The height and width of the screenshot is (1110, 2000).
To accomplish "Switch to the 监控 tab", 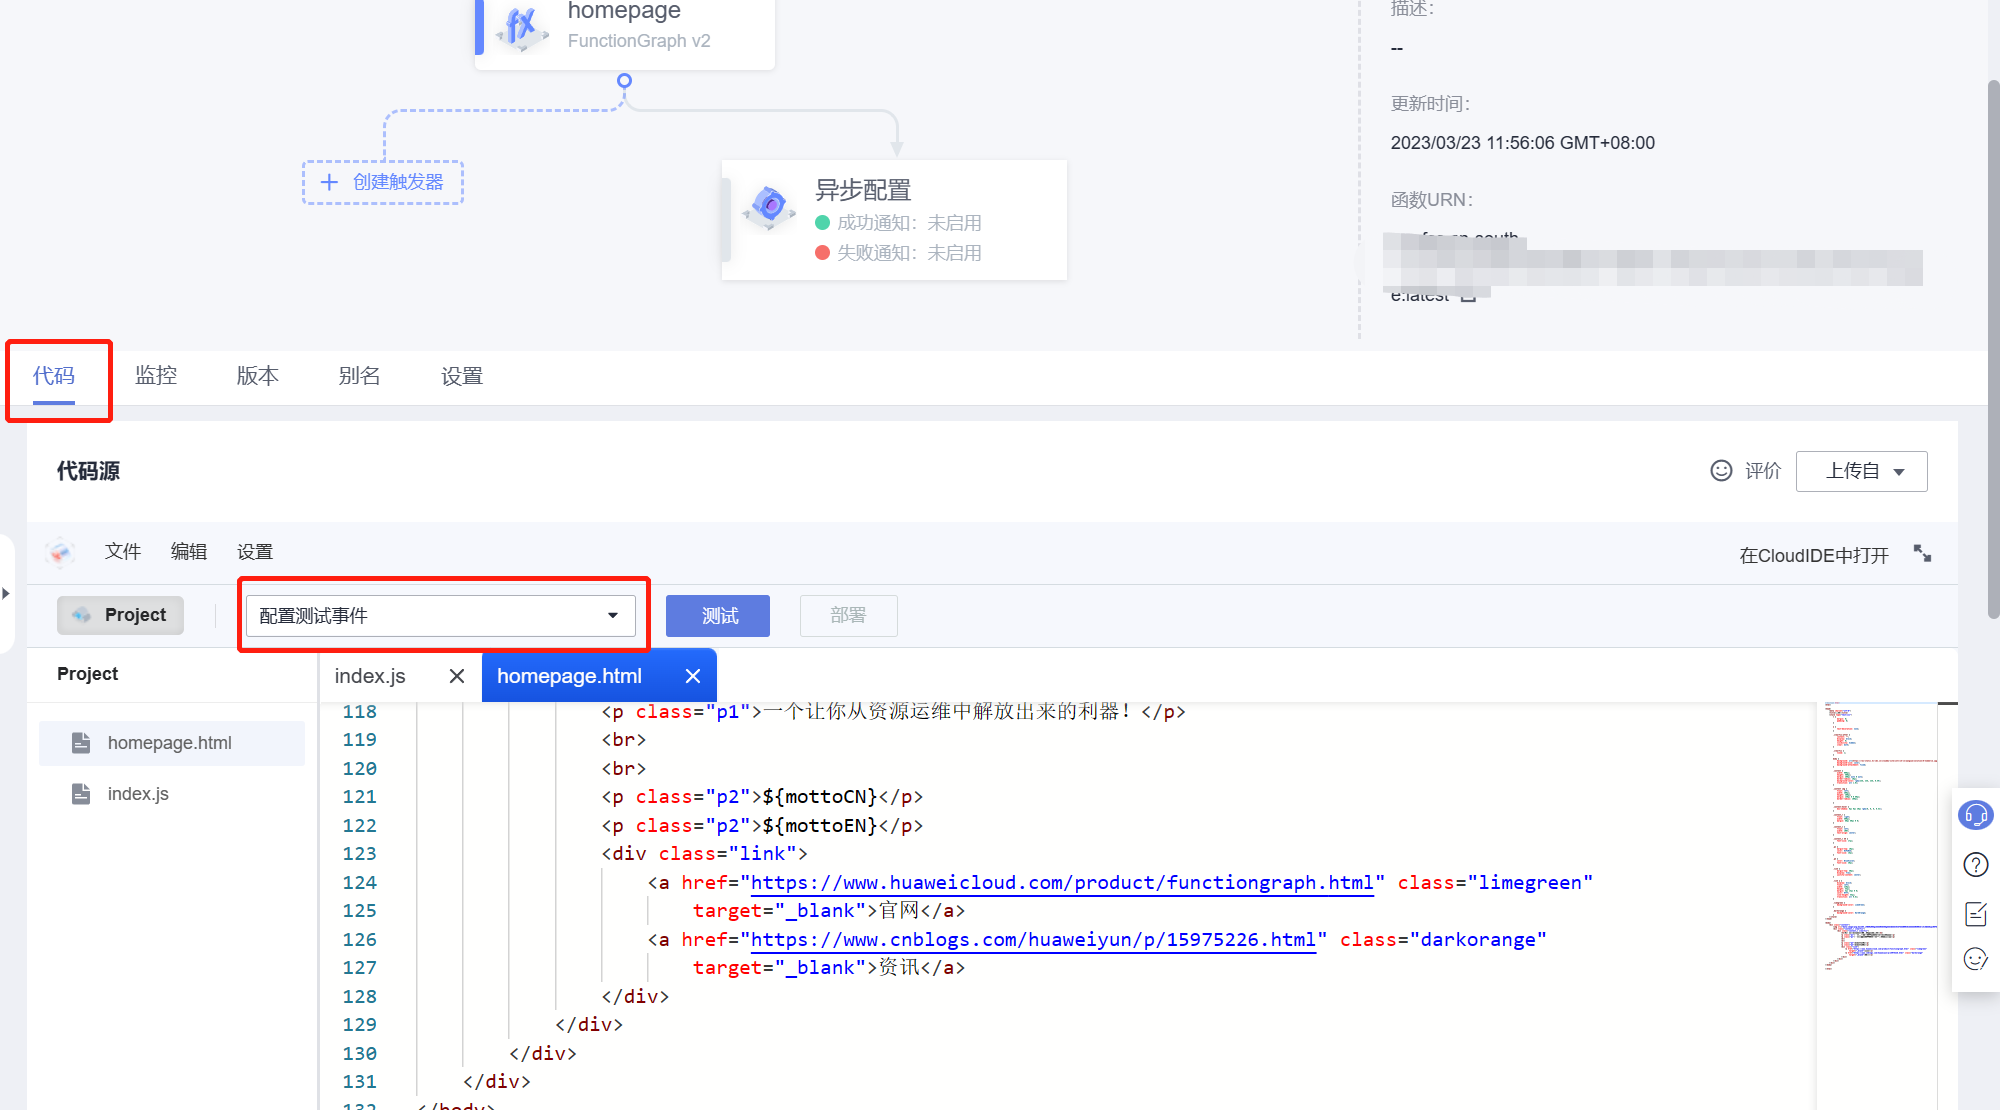I will pyautogui.click(x=156, y=376).
